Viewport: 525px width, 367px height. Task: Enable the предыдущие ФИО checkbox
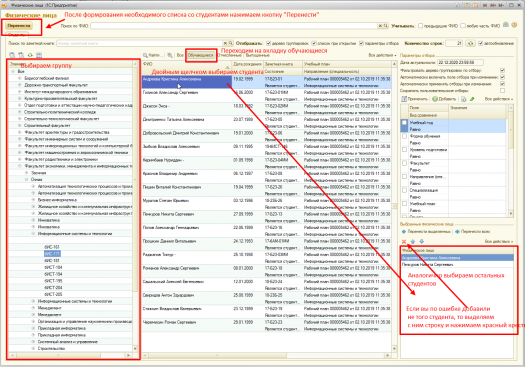click(x=421, y=26)
